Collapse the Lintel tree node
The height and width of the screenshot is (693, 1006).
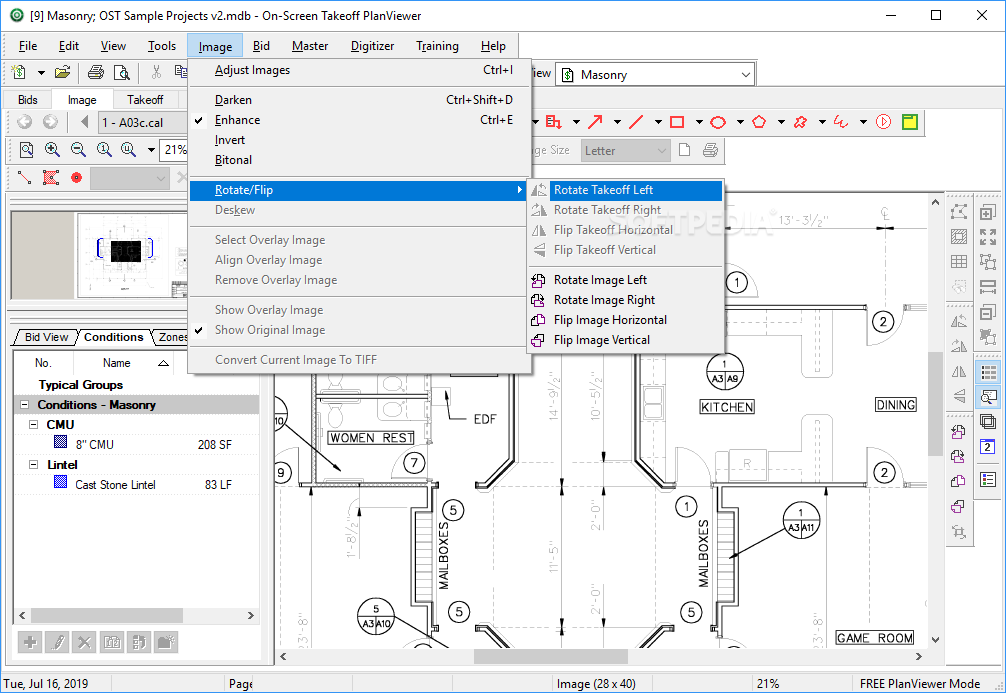click(x=33, y=465)
